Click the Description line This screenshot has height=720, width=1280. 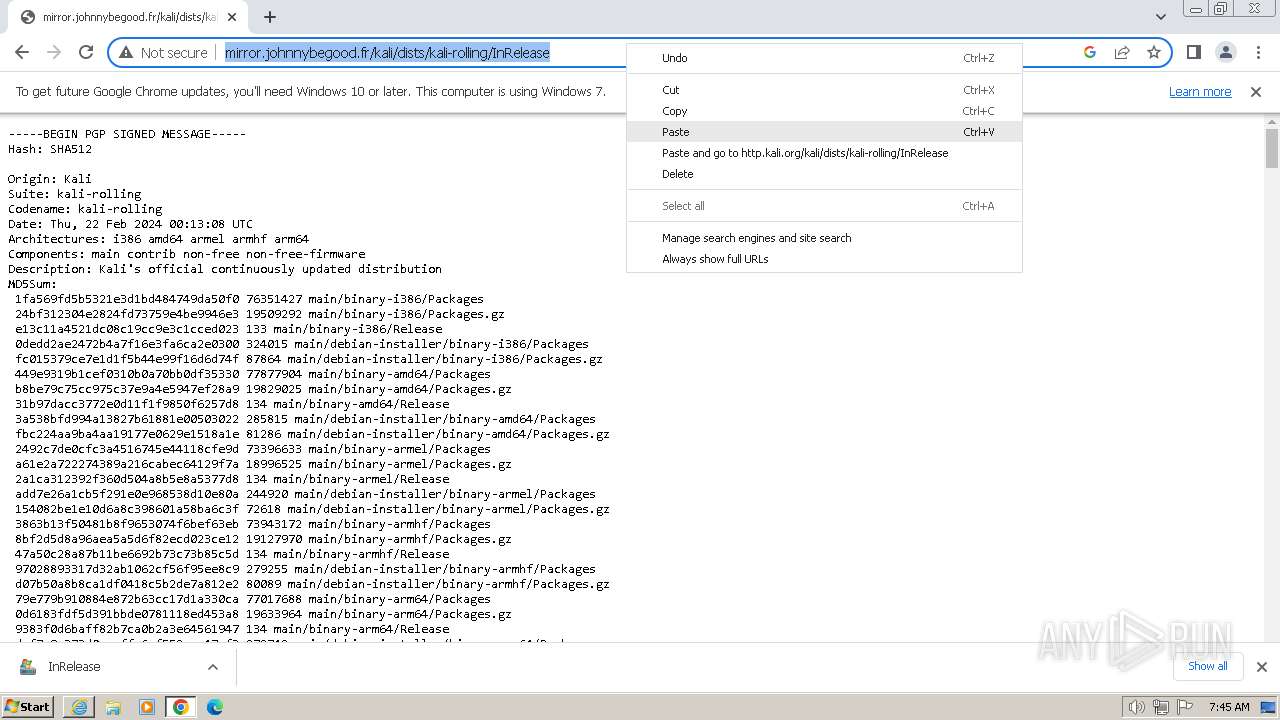pos(225,269)
